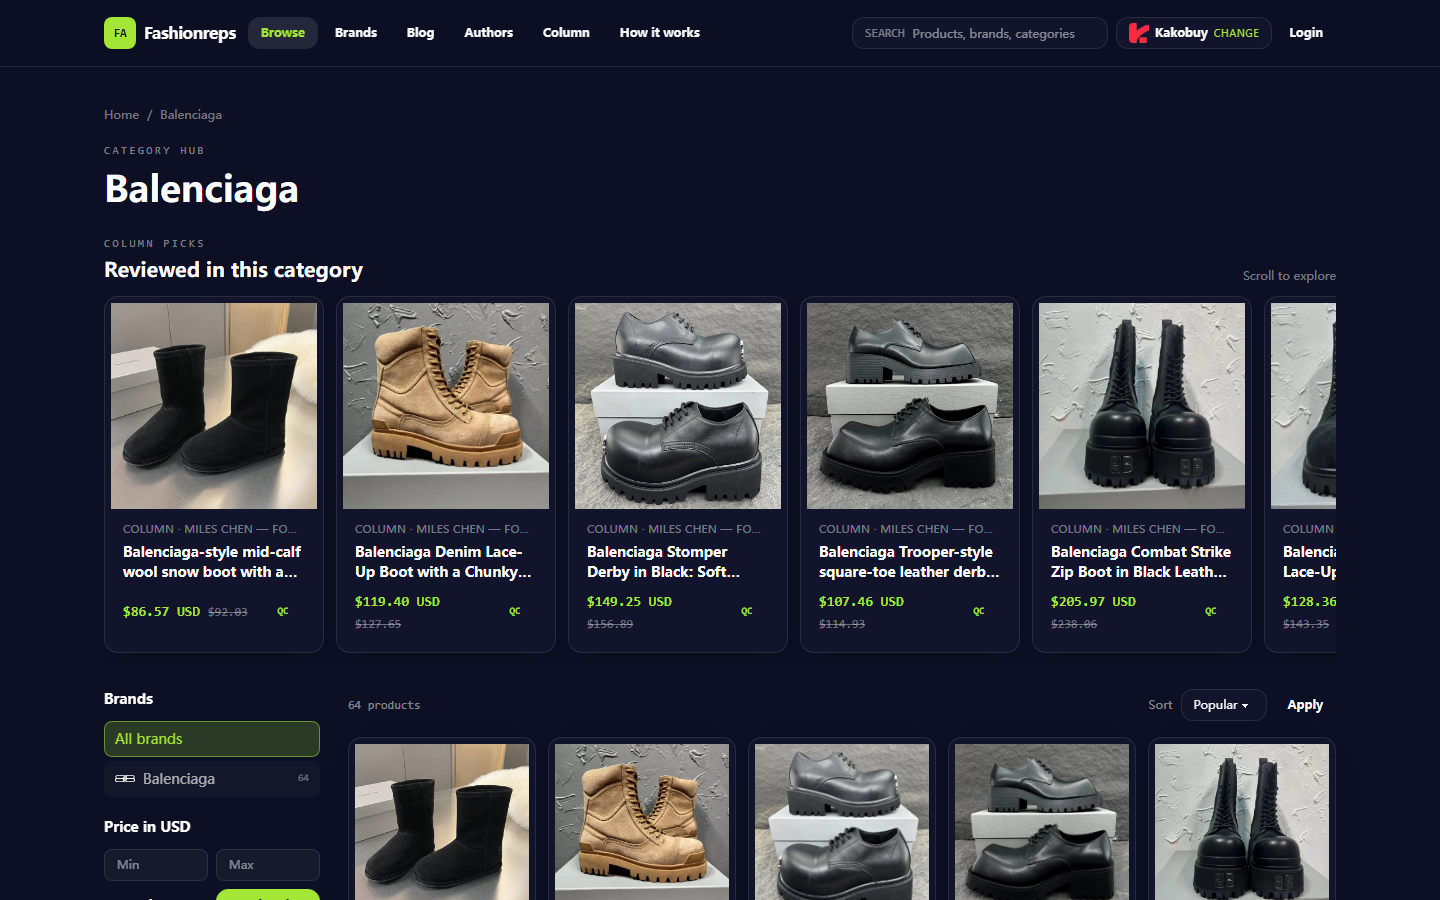The width and height of the screenshot is (1440, 900).
Task: Click the Max price input
Action: [268, 865]
